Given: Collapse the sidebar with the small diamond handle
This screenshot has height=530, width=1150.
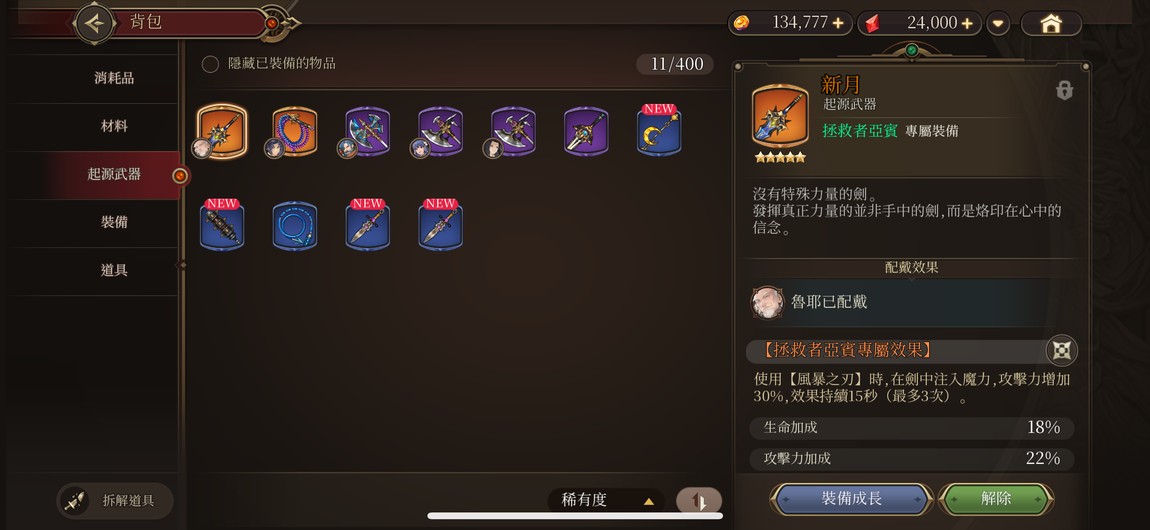Looking at the screenshot, I should point(182,265).
